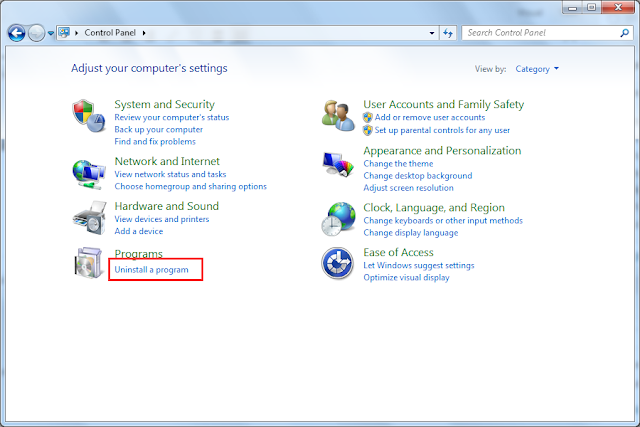
Task: Open Set up parental controls for any user
Action: pos(442,130)
